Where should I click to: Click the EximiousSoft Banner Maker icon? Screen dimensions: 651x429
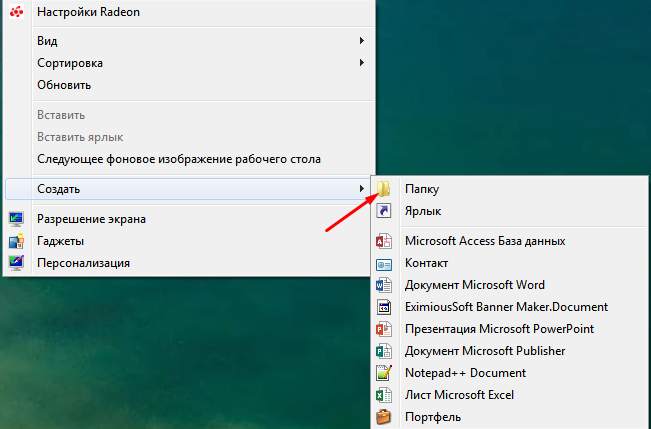[x=384, y=307]
